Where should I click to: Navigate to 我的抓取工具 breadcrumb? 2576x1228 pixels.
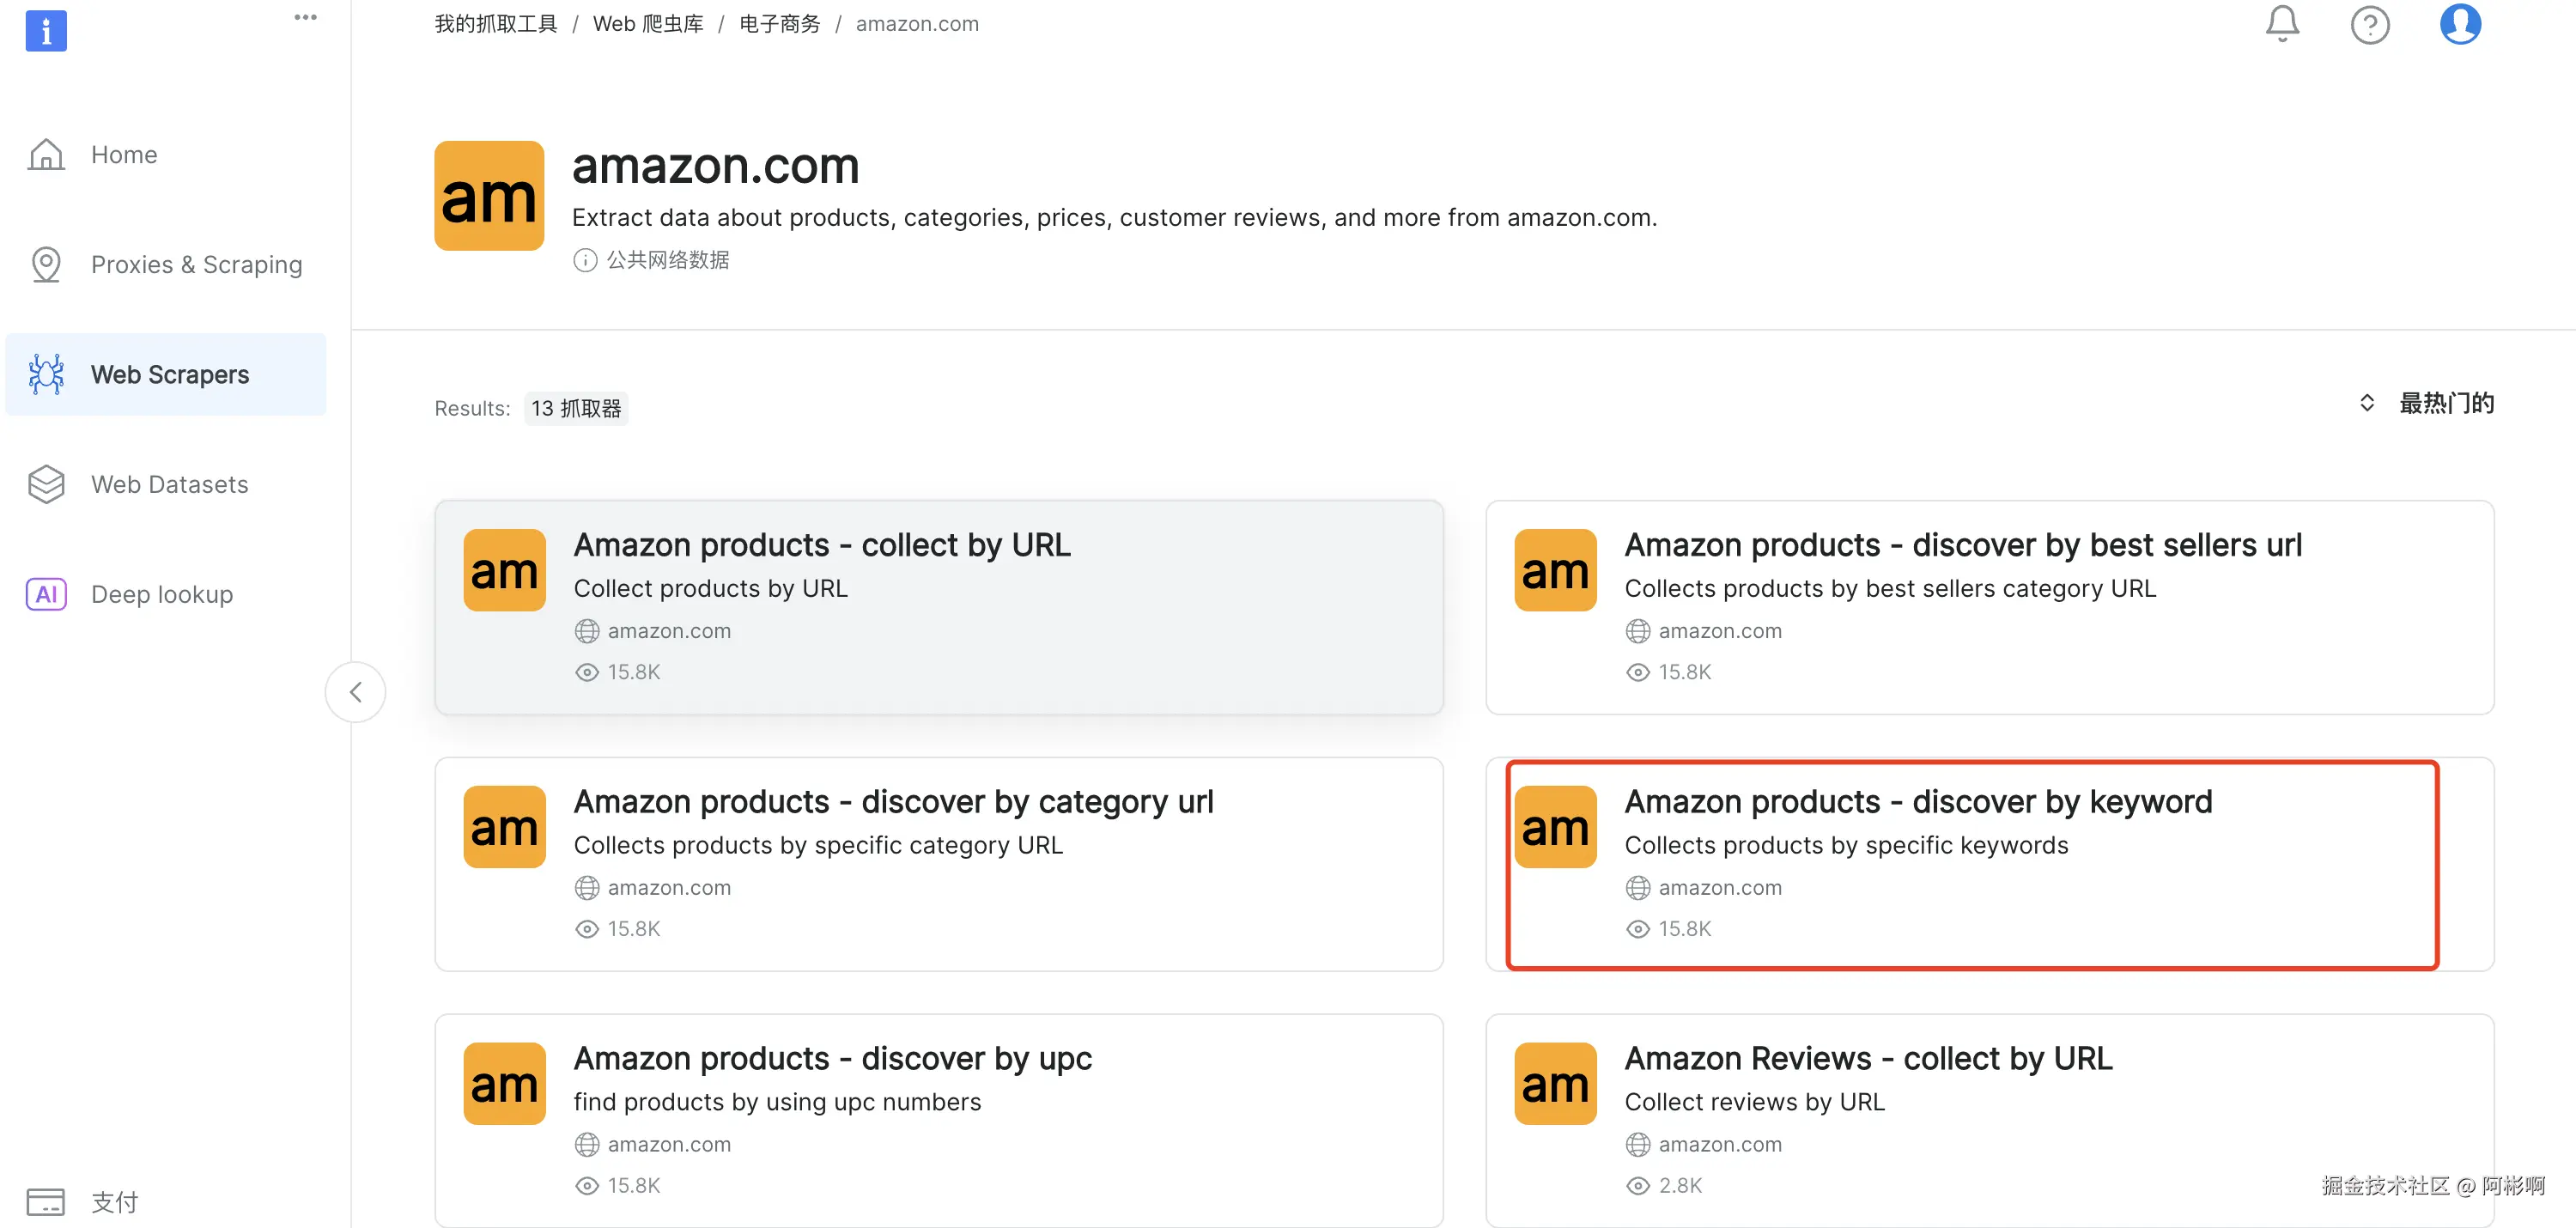495,24
